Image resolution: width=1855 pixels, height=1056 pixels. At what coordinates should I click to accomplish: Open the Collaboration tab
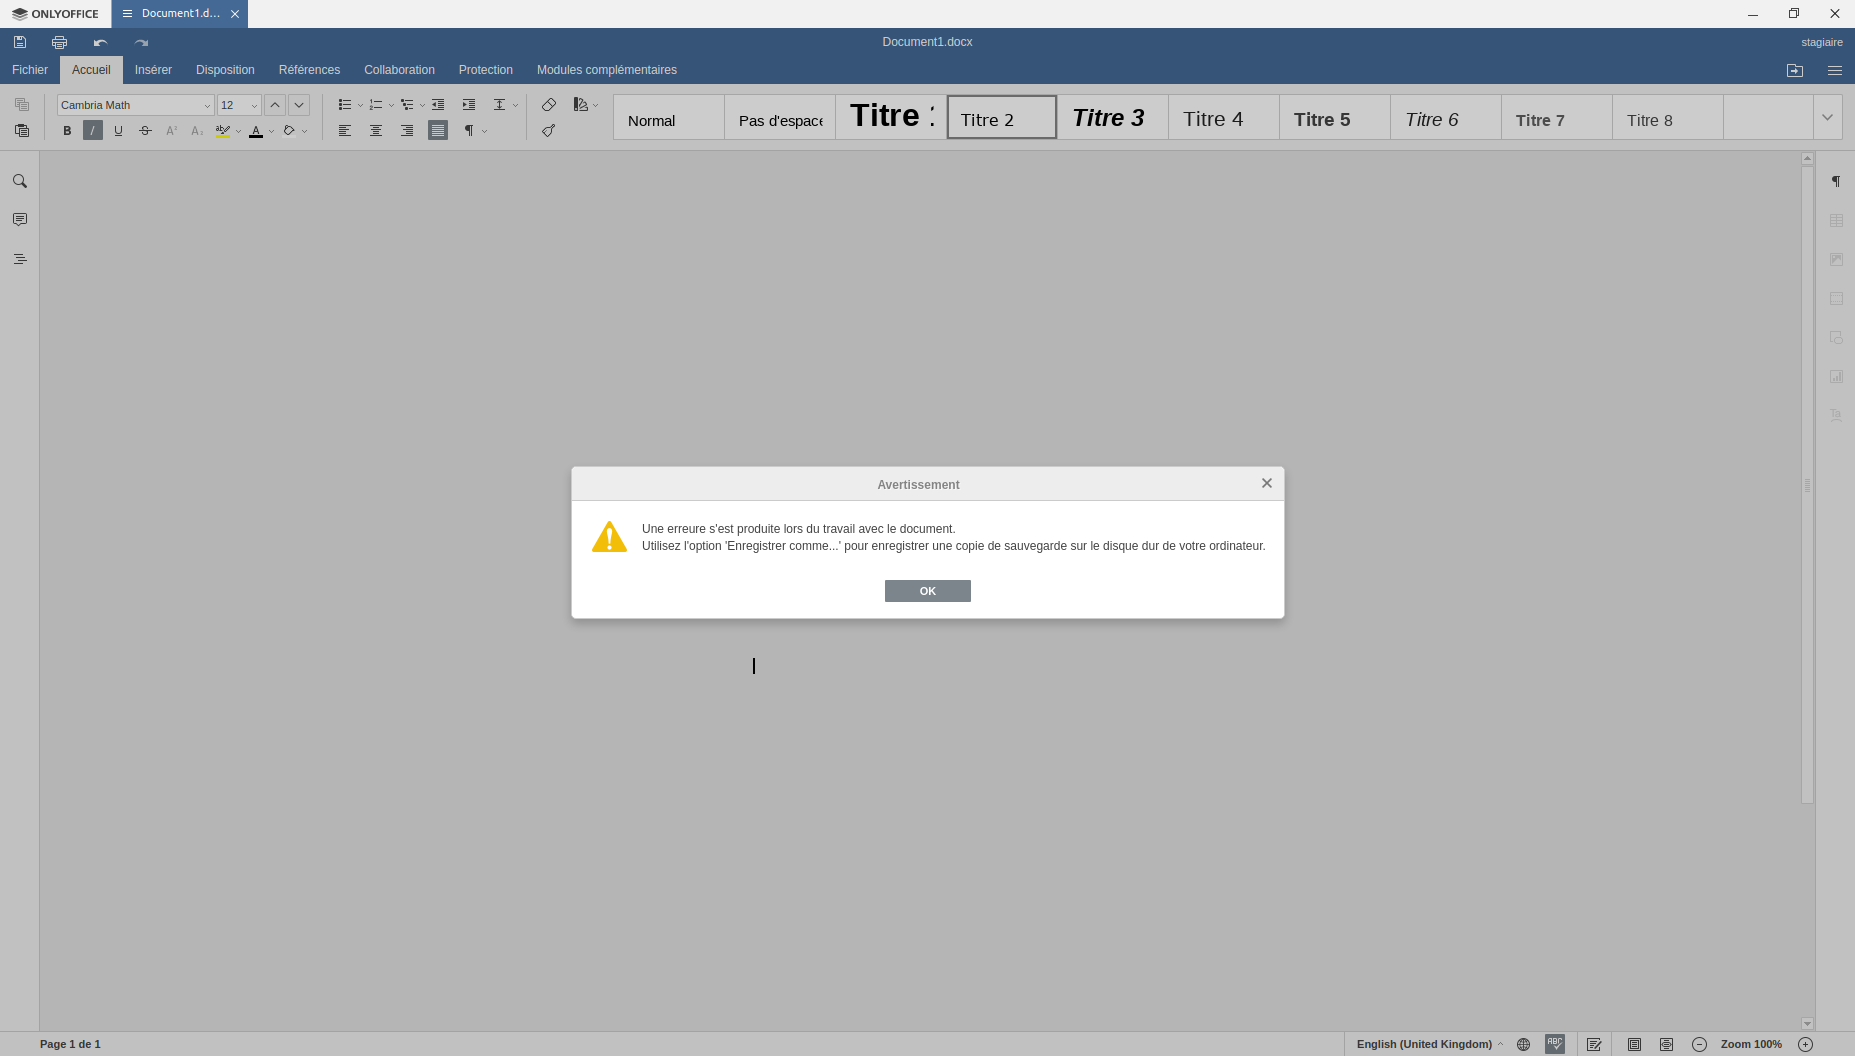click(399, 70)
